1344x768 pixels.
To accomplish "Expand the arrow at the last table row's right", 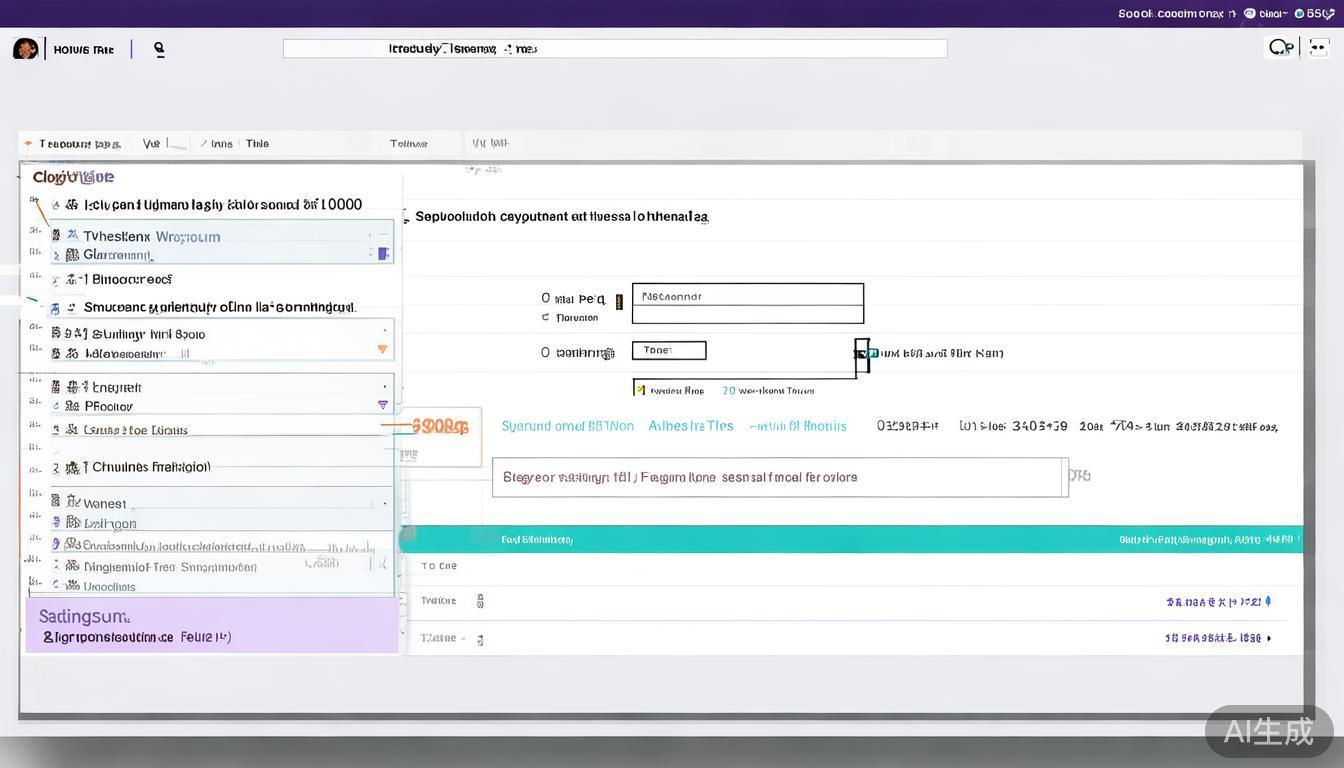I will (x=1269, y=638).
